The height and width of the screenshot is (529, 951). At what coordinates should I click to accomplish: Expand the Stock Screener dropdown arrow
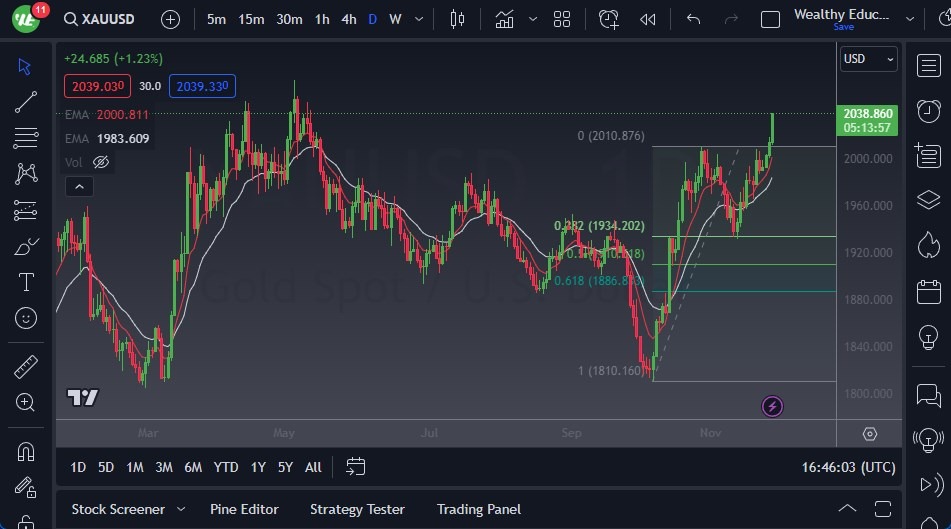coord(181,509)
